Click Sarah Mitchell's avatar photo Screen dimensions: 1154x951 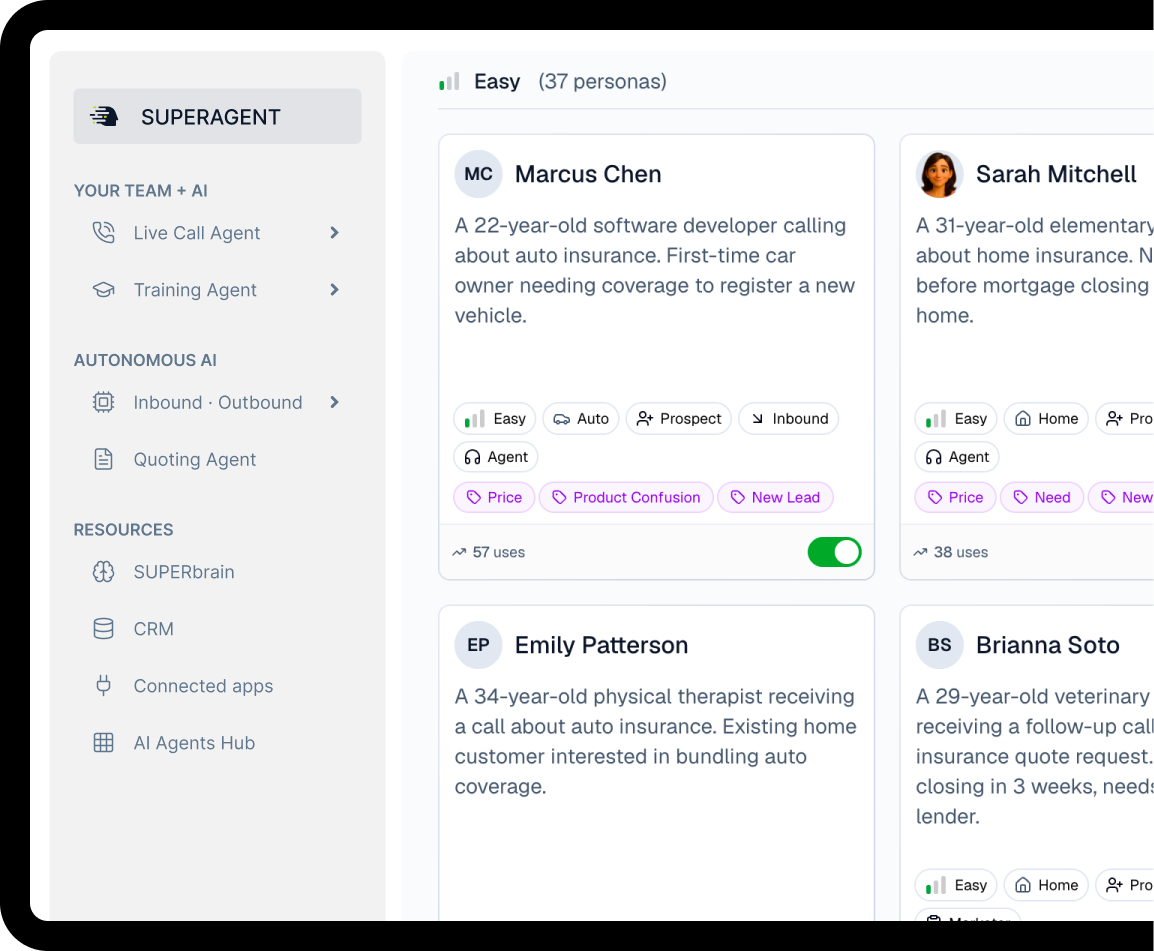click(939, 174)
